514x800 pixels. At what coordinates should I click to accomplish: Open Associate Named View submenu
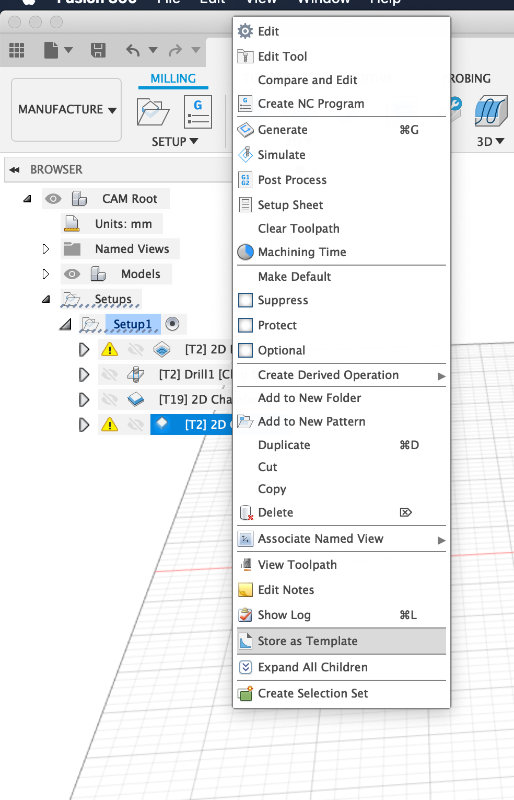(x=341, y=539)
